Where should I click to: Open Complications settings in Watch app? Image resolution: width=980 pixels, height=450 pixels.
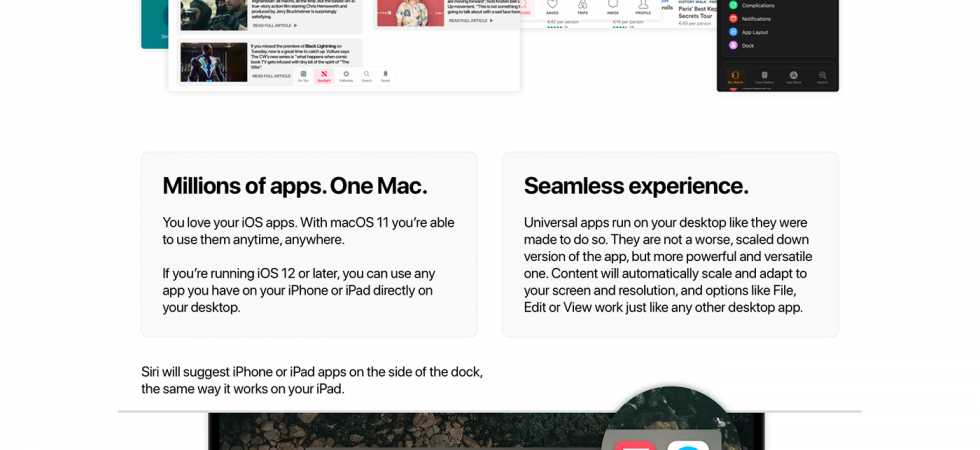click(780, 5)
